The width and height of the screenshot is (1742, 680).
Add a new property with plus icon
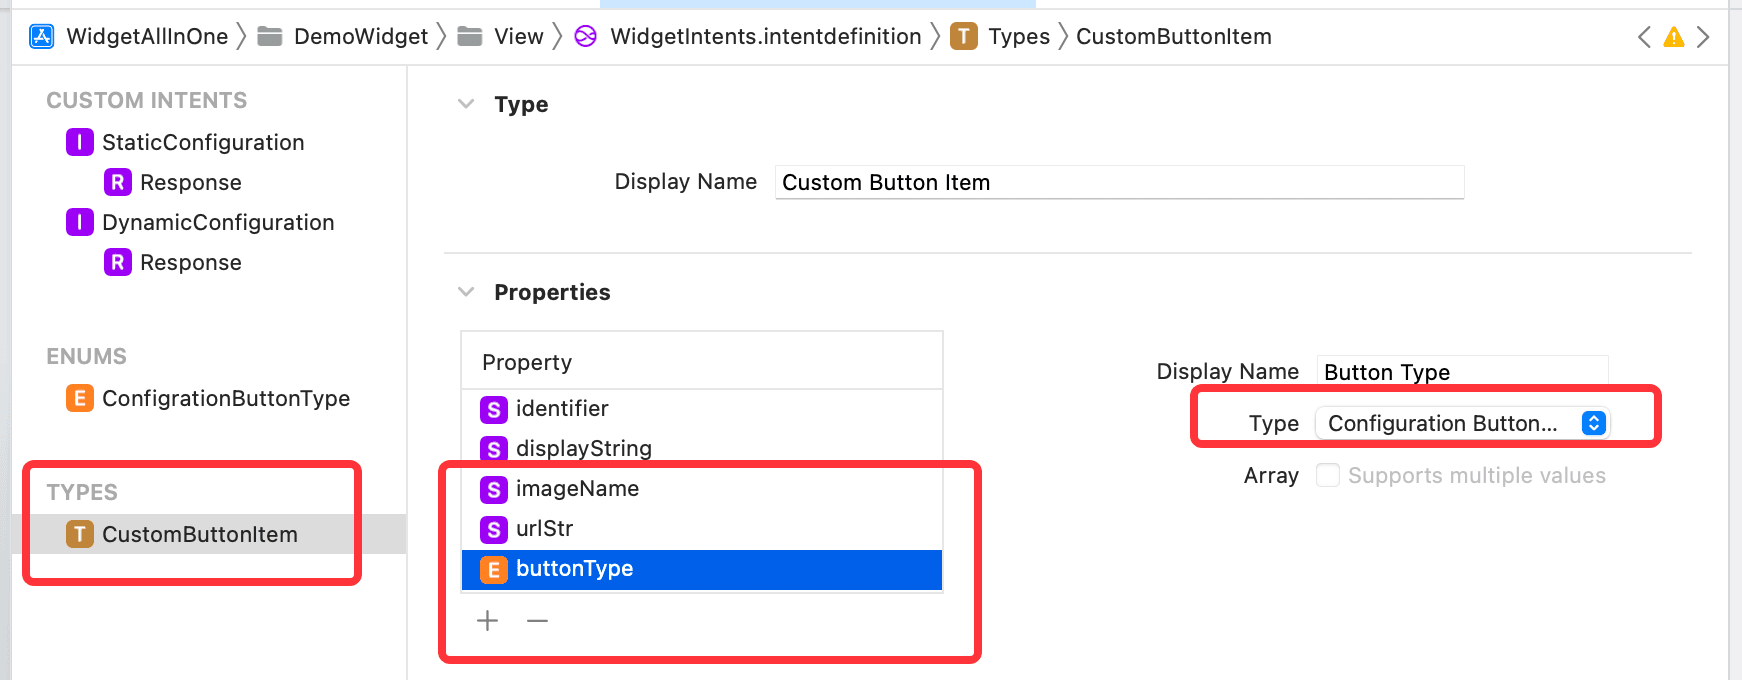[x=487, y=621]
